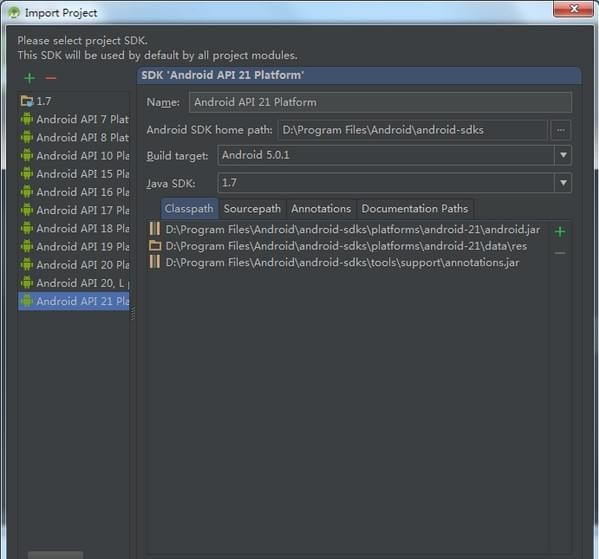The height and width of the screenshot is (559, 599).
Task: Switch to the Classpath tab
Action: 189,209
